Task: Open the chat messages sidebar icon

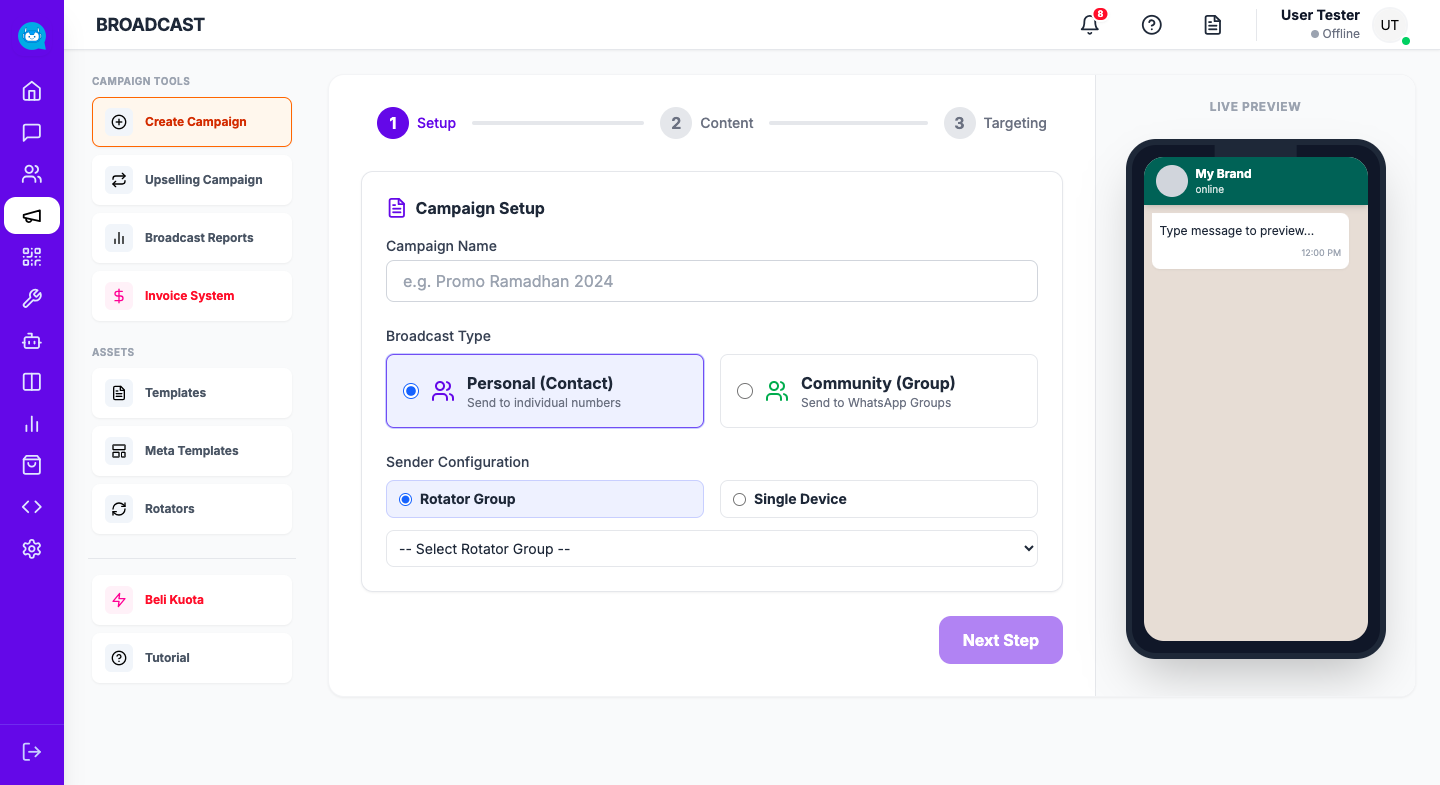Action: [x=32, y=133]
